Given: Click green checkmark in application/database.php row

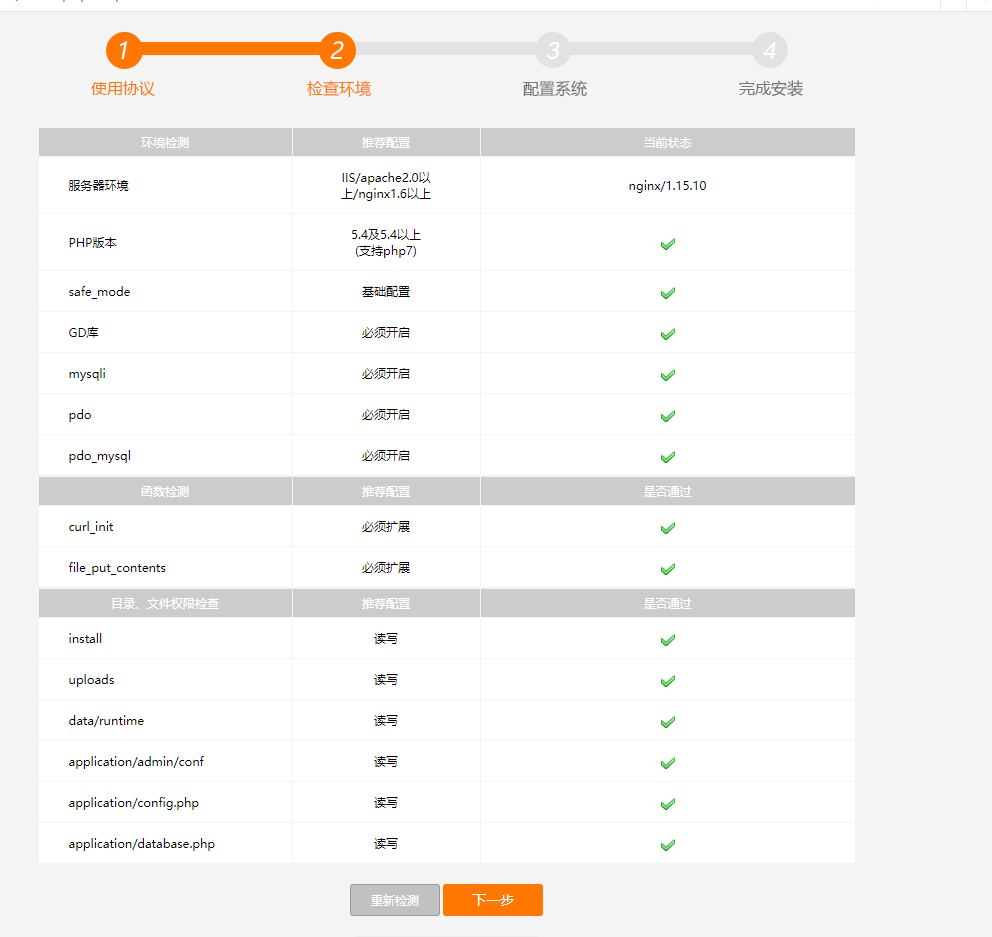Looking at the screenshot, I should click(x=667, y=845).
